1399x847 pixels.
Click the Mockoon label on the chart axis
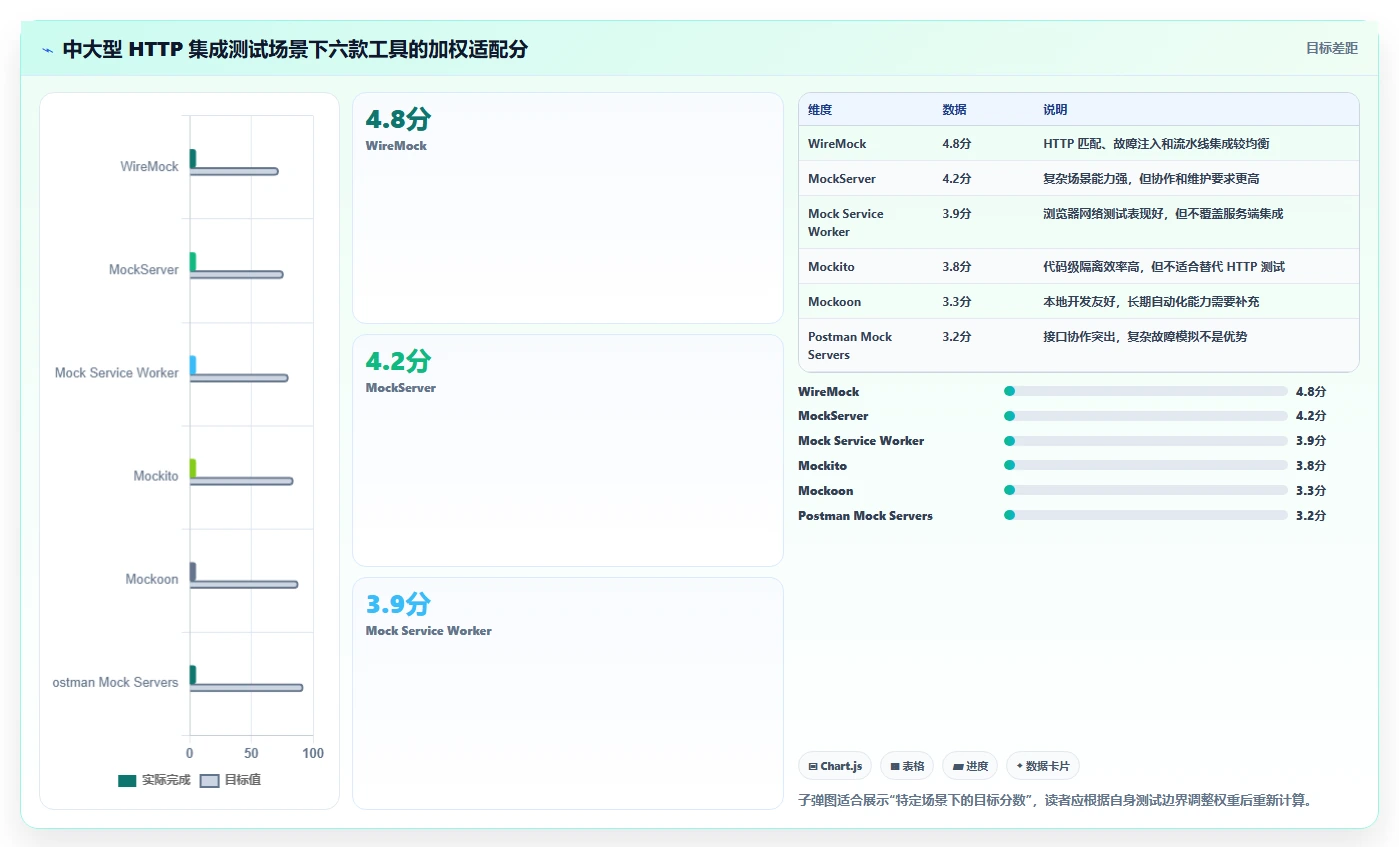[152, 579]
